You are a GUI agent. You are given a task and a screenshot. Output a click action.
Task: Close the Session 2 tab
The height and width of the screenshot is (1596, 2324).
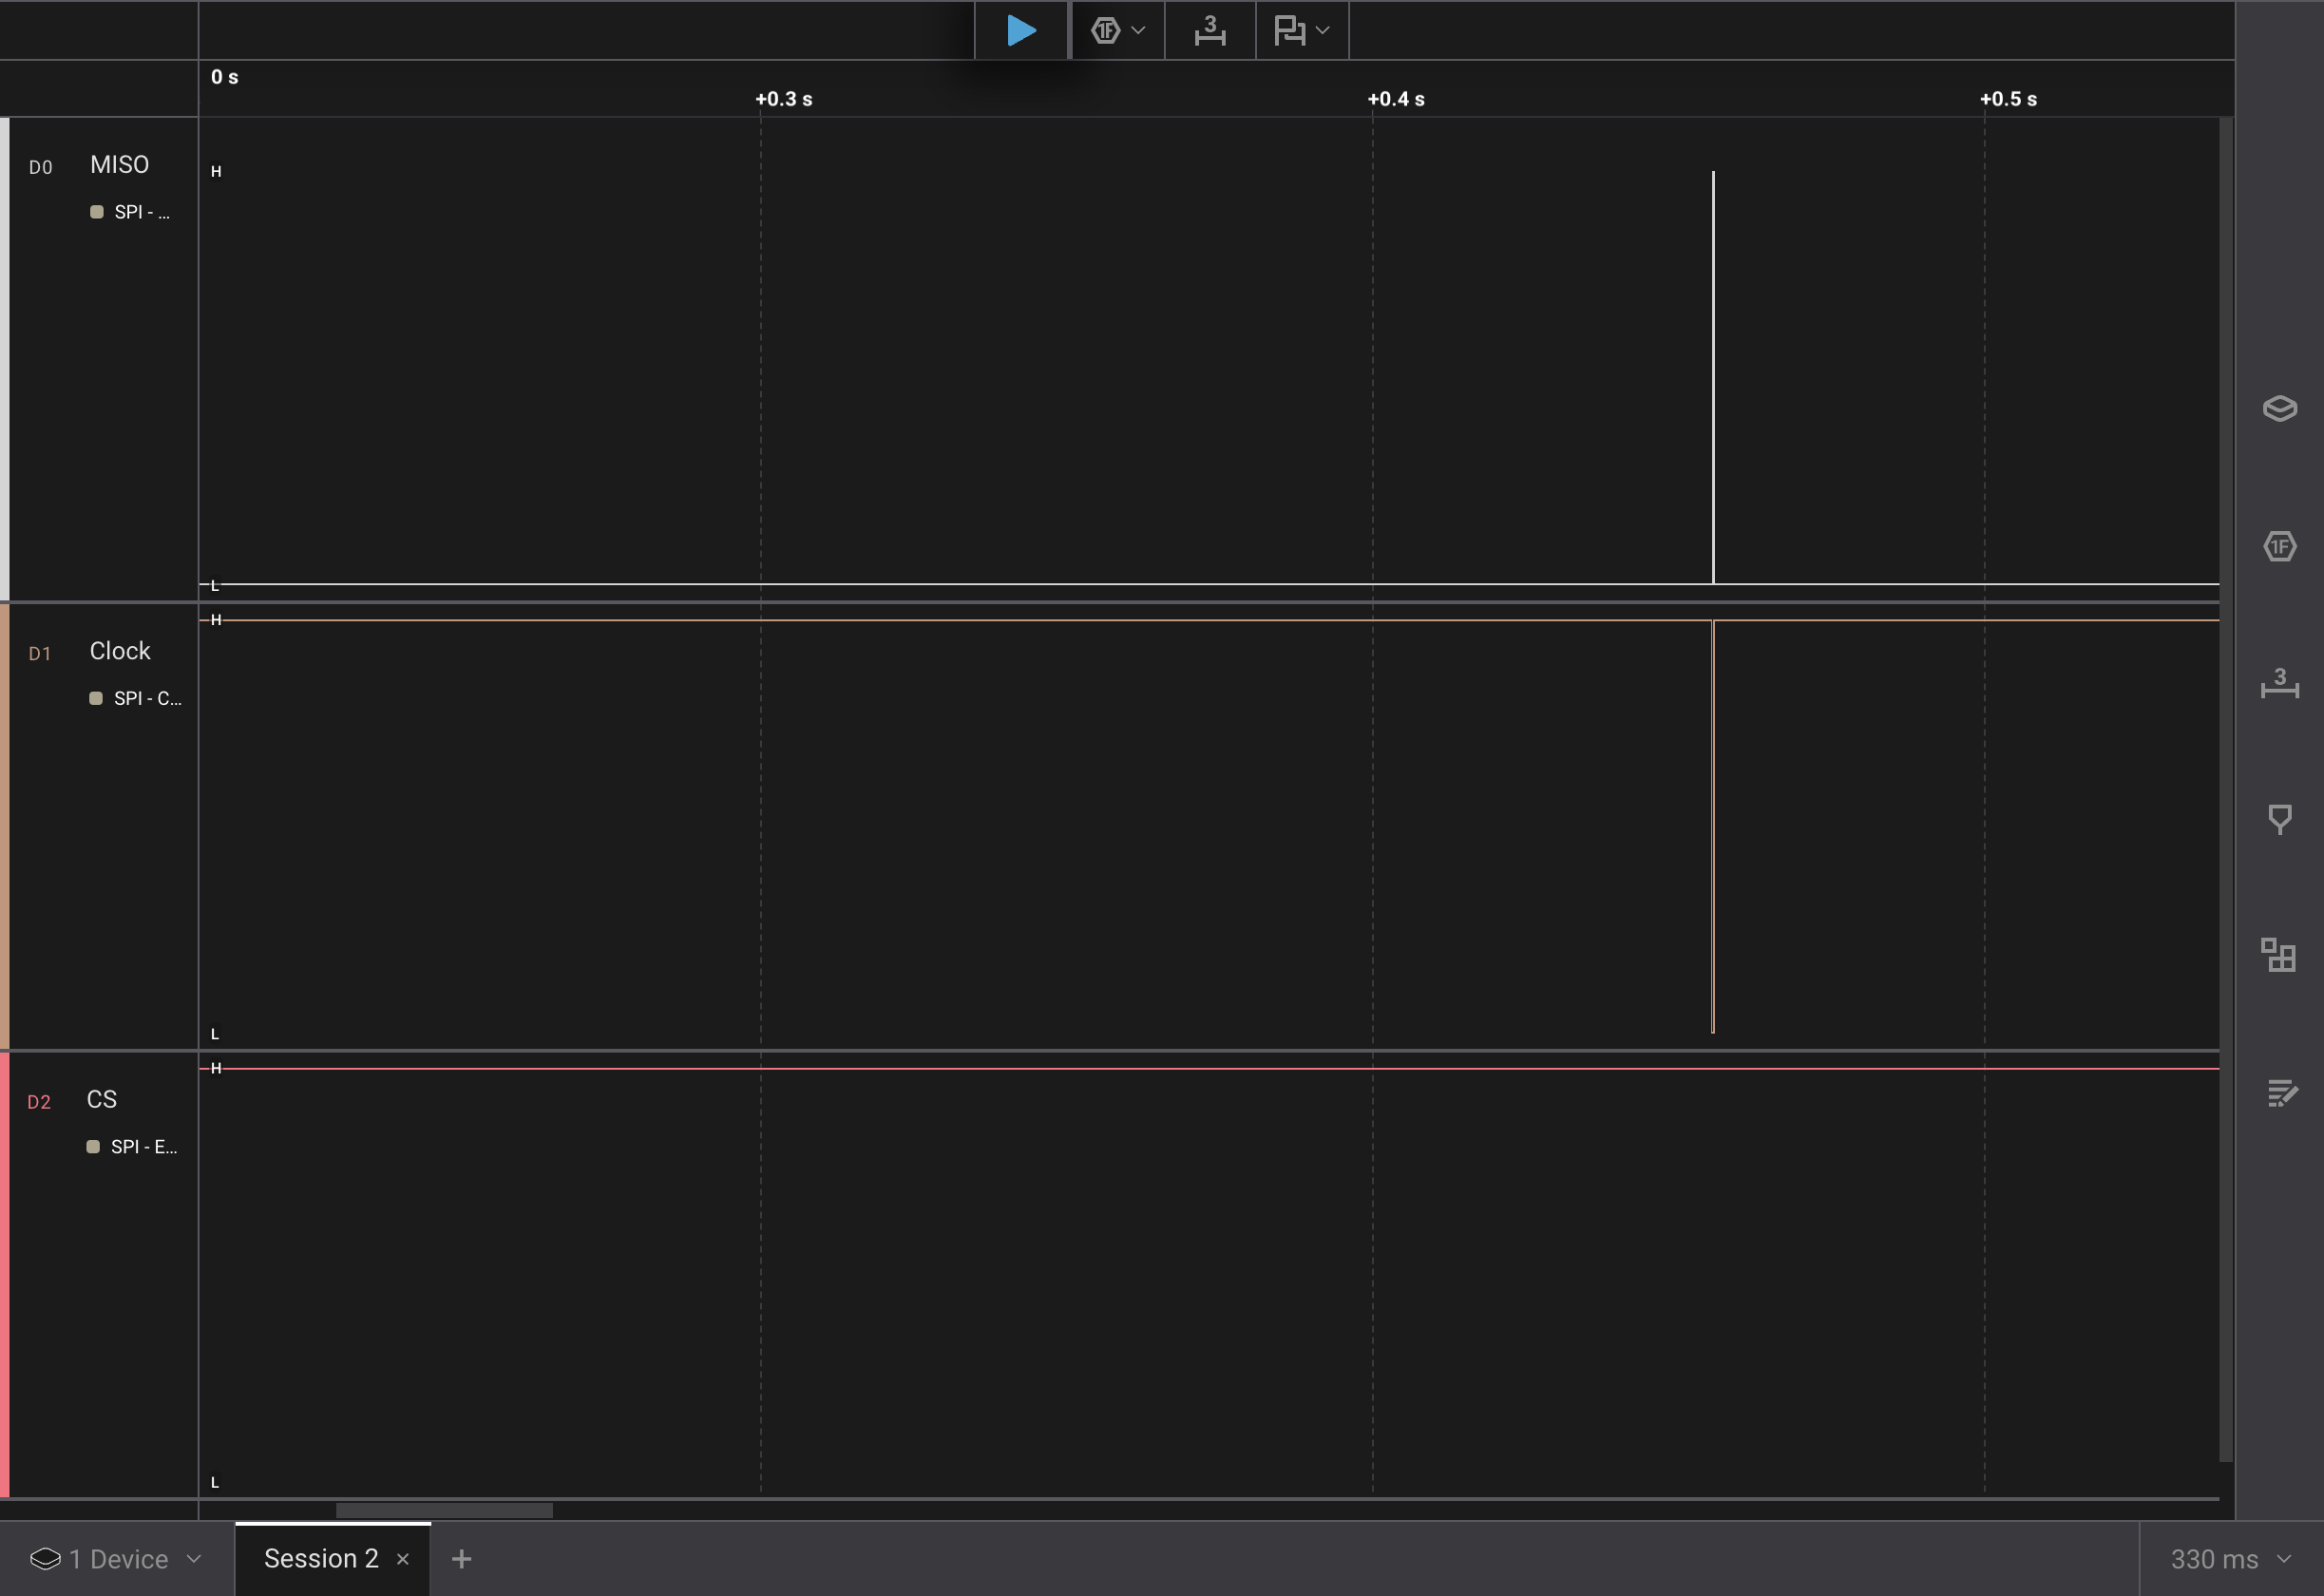tap(403, 1558)
